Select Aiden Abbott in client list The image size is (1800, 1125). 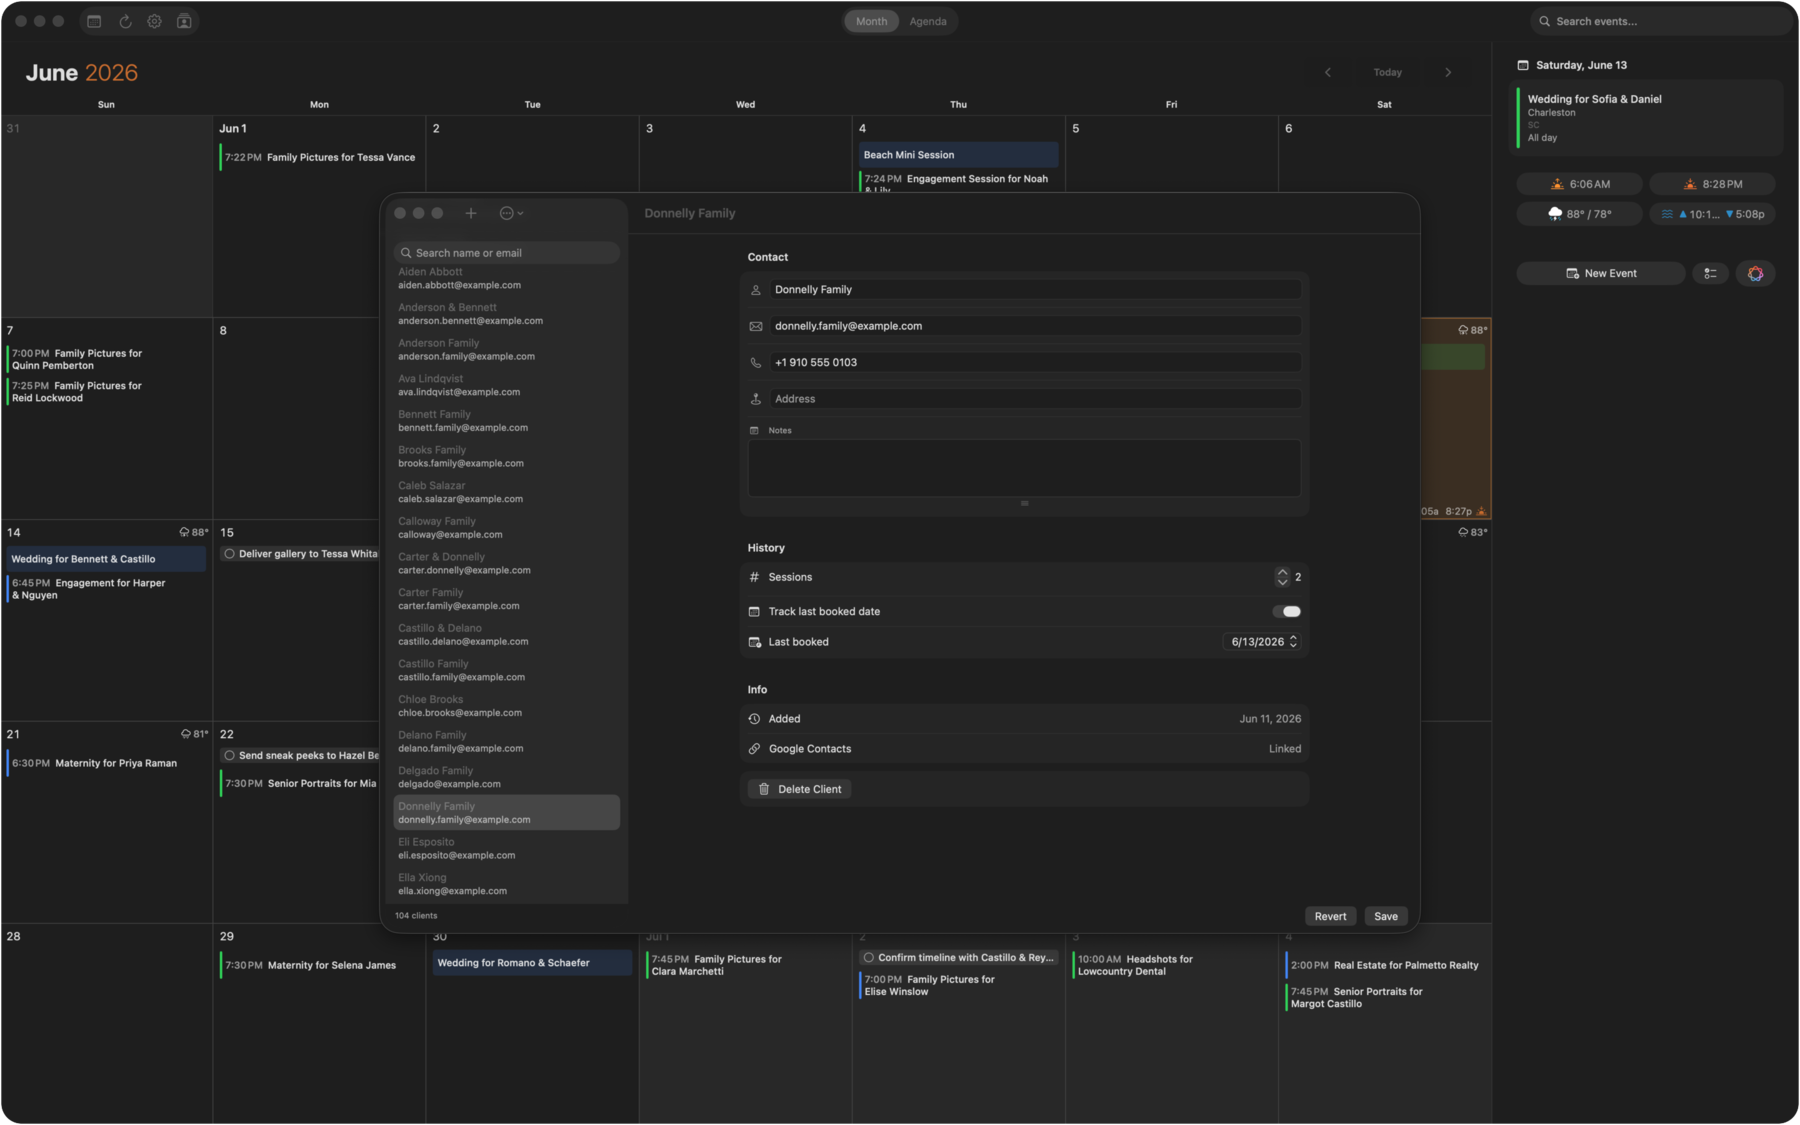[x=507, y=278]
